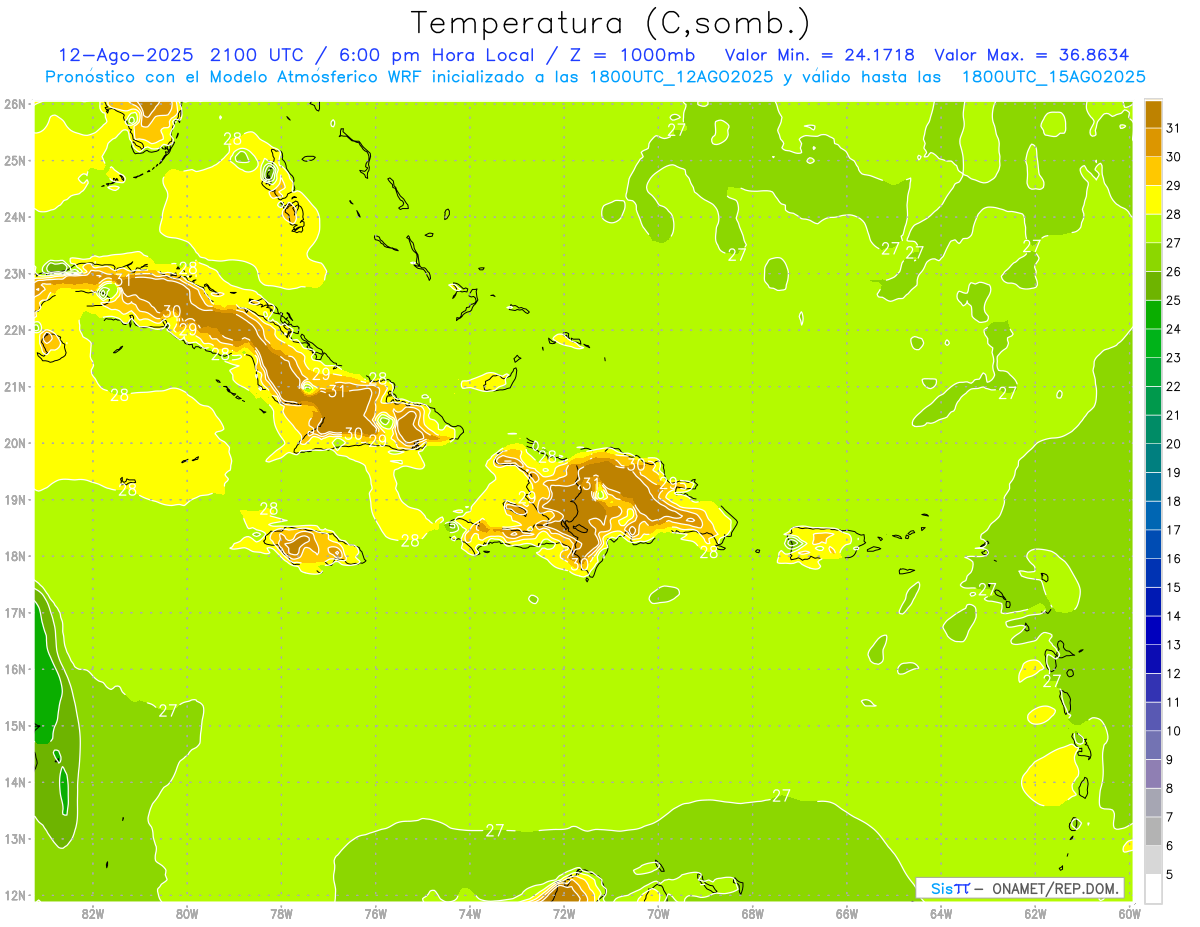Click the 76W longitude axis label
Viewport: 1200px width, 927px height.
[375, 913]
